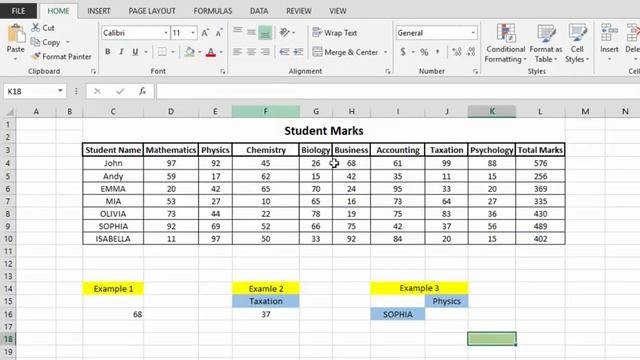Activate the Format Painter brush
Image resolution: width=640 pixels, height=360 pixels.
pyautogui.click(x=36, y=56)
